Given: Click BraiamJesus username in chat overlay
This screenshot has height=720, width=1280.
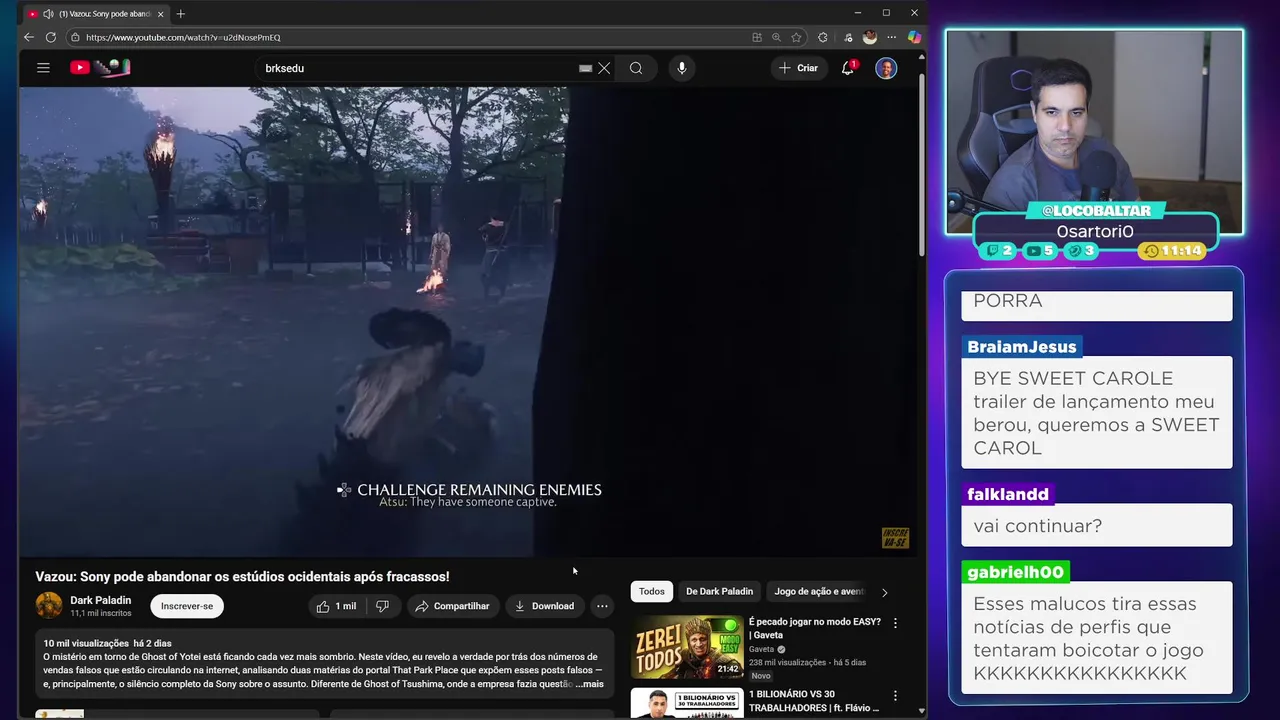Looking at the screenshot, I should coord(1022,347).
